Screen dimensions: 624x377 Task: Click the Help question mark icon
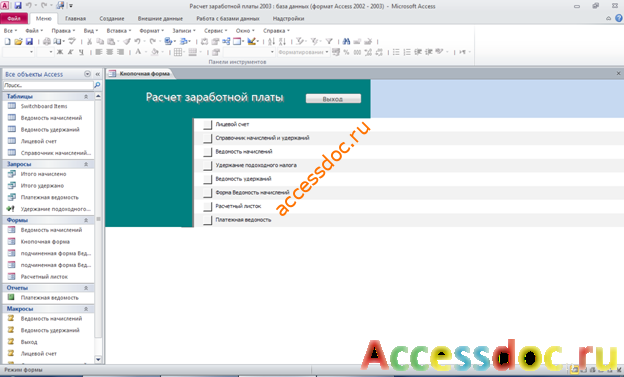(x=619, y=18)
